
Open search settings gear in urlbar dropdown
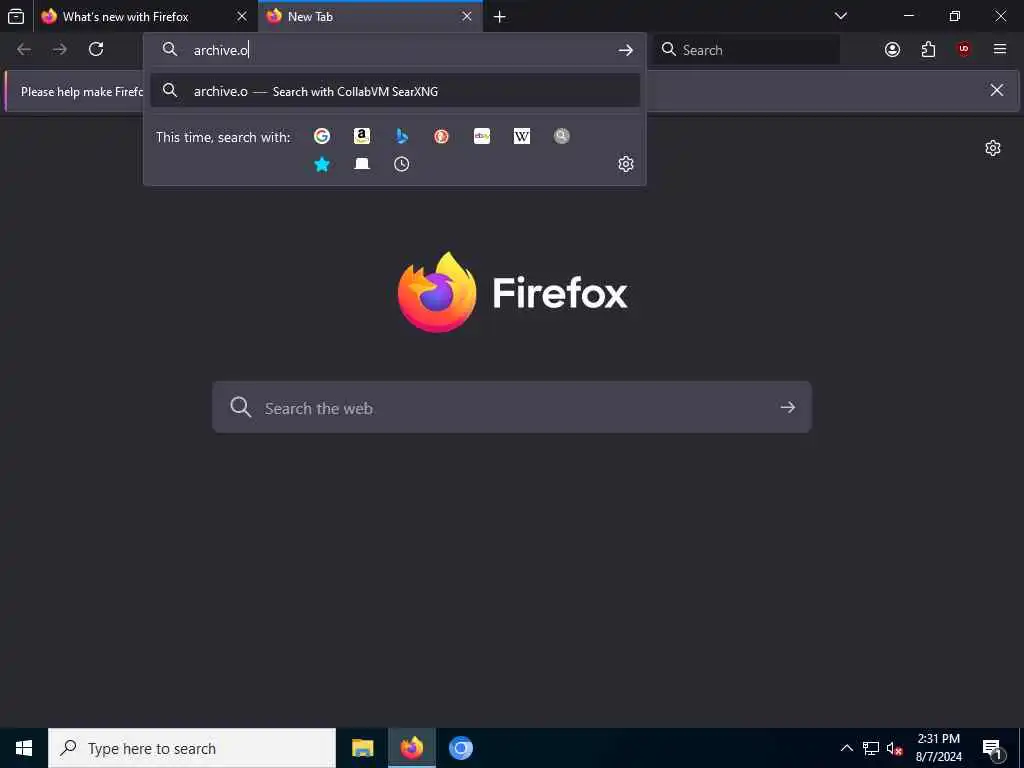tap(626, 164)
